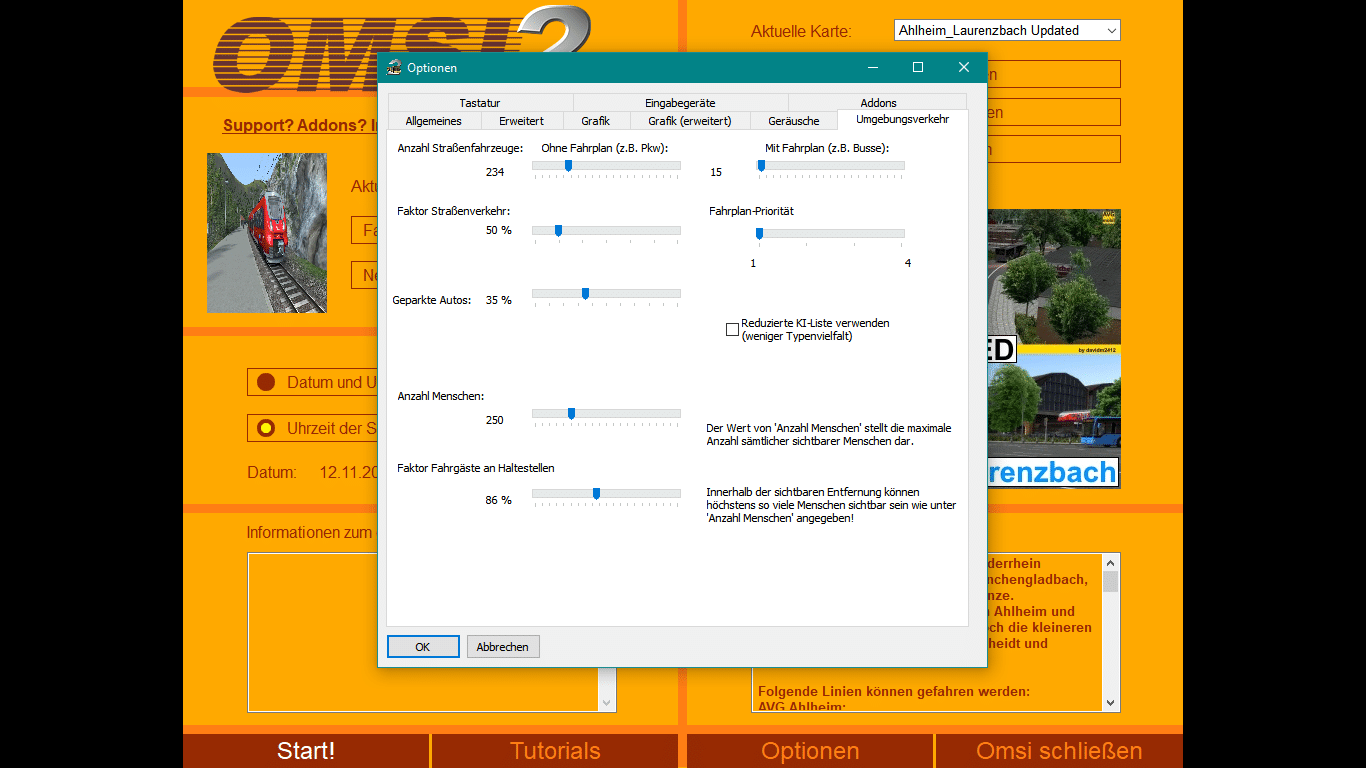Open the Aktuelle Karte dropdown
The width and height of the screenshot is (1366, 768).
coord(1006,31)
